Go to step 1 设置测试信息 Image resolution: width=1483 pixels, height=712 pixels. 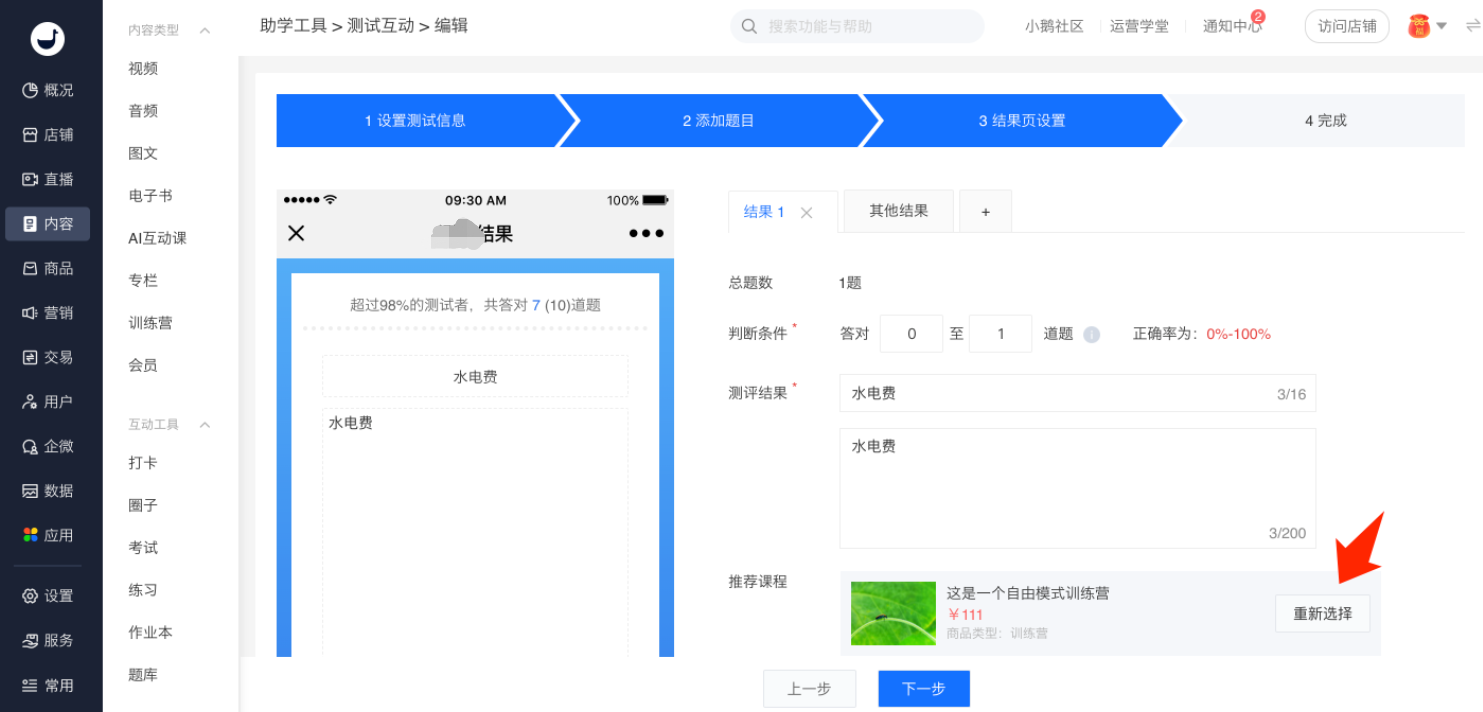415,121
